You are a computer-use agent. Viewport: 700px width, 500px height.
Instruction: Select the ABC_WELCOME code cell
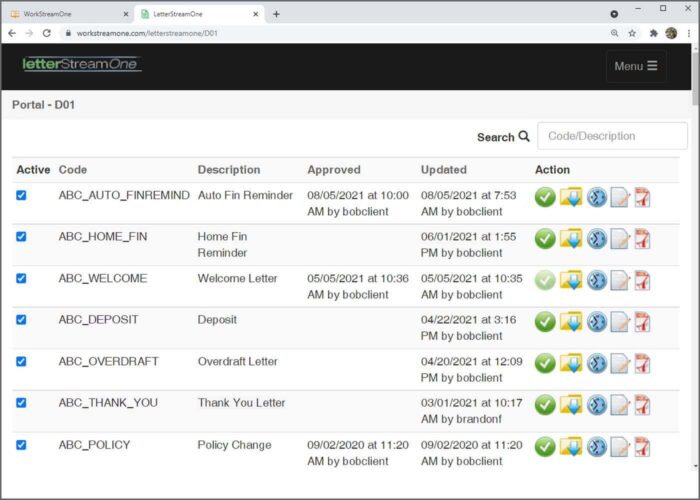click(103, 278)
